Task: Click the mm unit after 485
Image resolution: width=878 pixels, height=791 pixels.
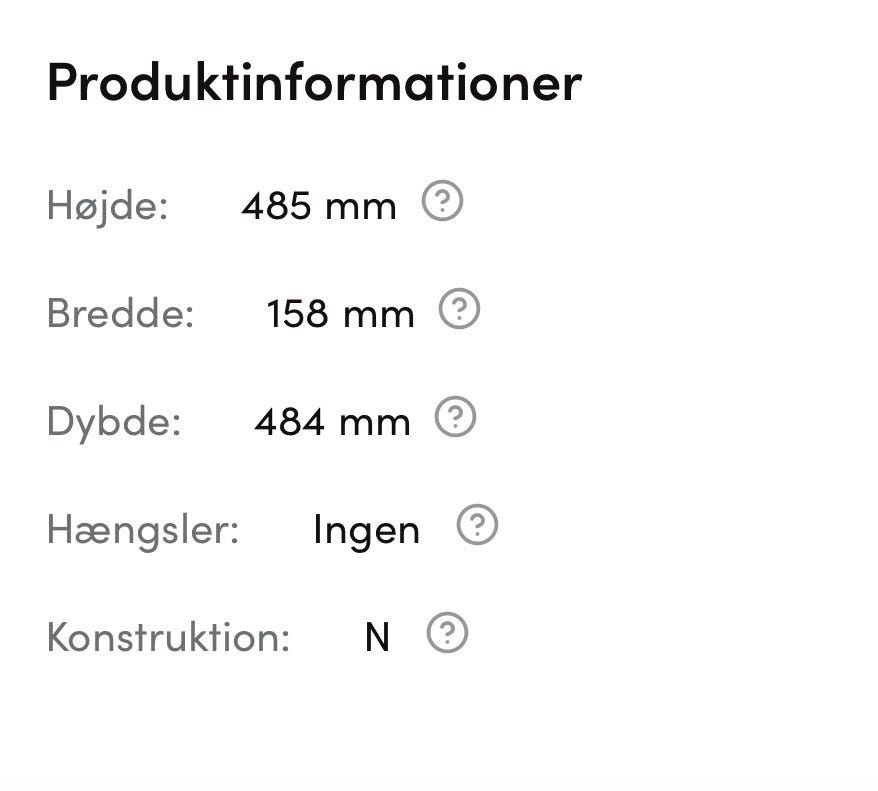Action: click(x=360, y=208)
